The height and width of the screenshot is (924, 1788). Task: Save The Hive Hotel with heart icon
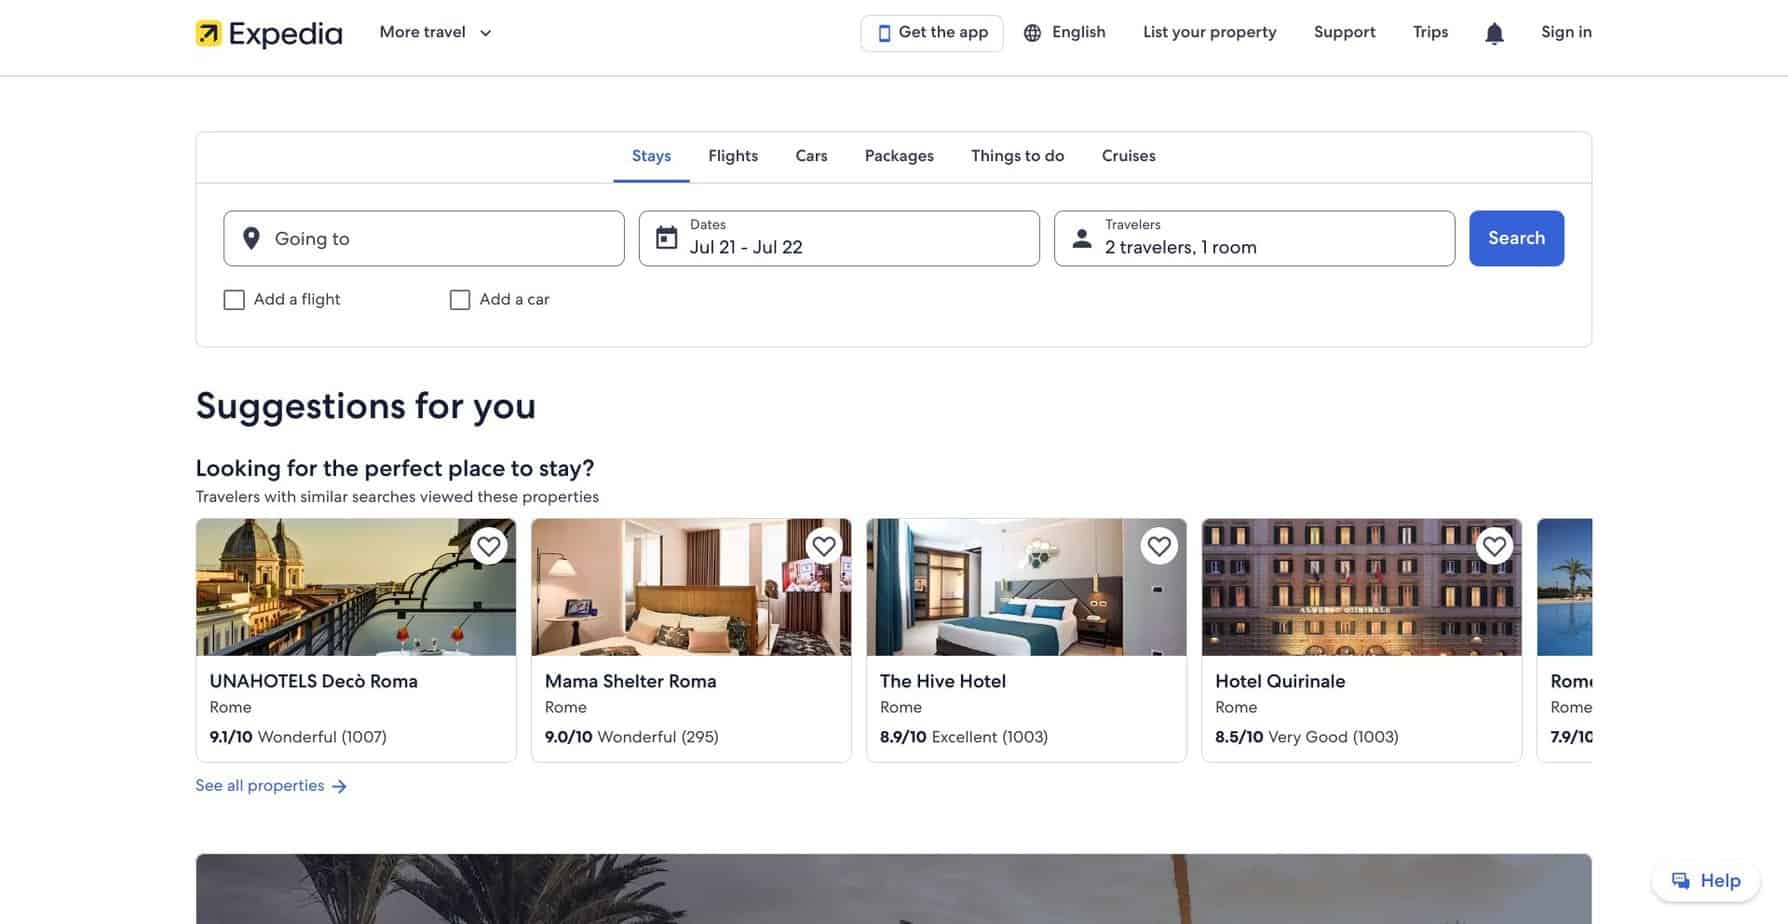[1159, 546]
